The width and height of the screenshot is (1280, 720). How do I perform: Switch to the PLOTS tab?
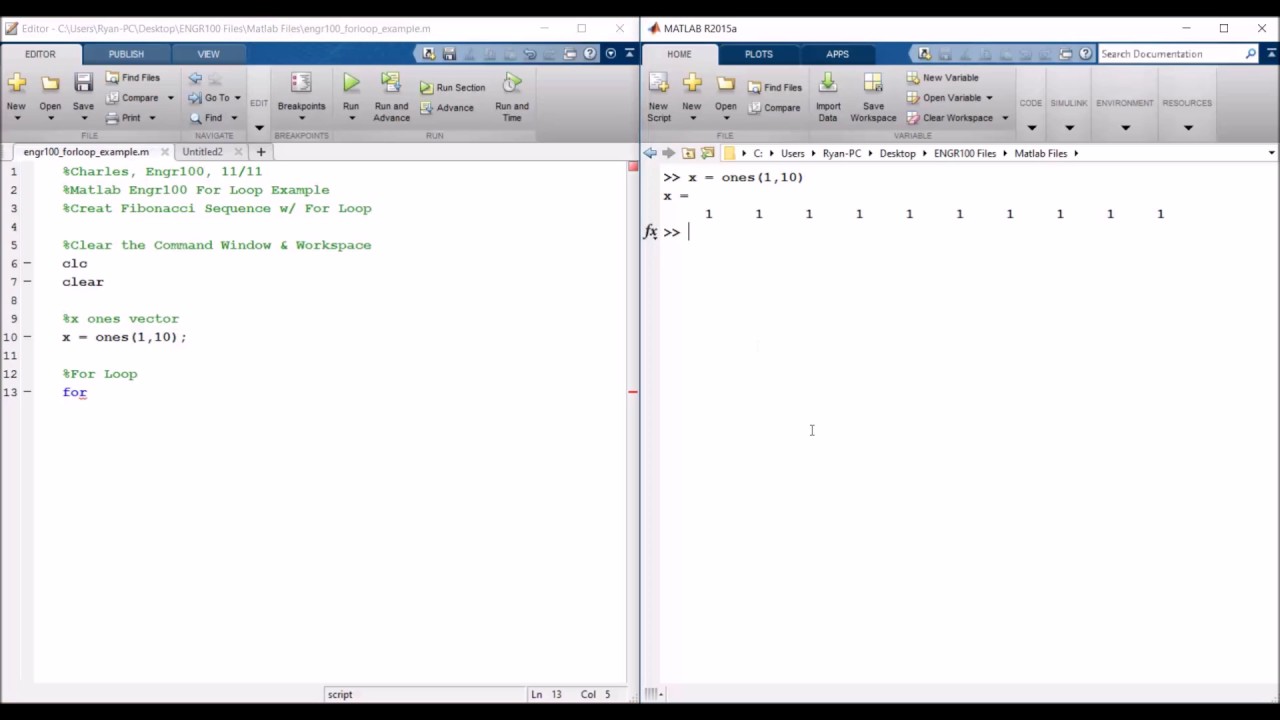click(758, 54)
